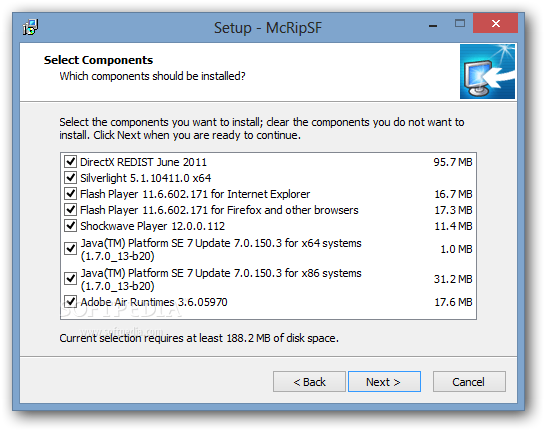This screenshot has width=545, height=431.
Task: Uncheck Silverlight 5.1.10411.0 x64 component
Action: pyautogui.click(x=71, y=178)
